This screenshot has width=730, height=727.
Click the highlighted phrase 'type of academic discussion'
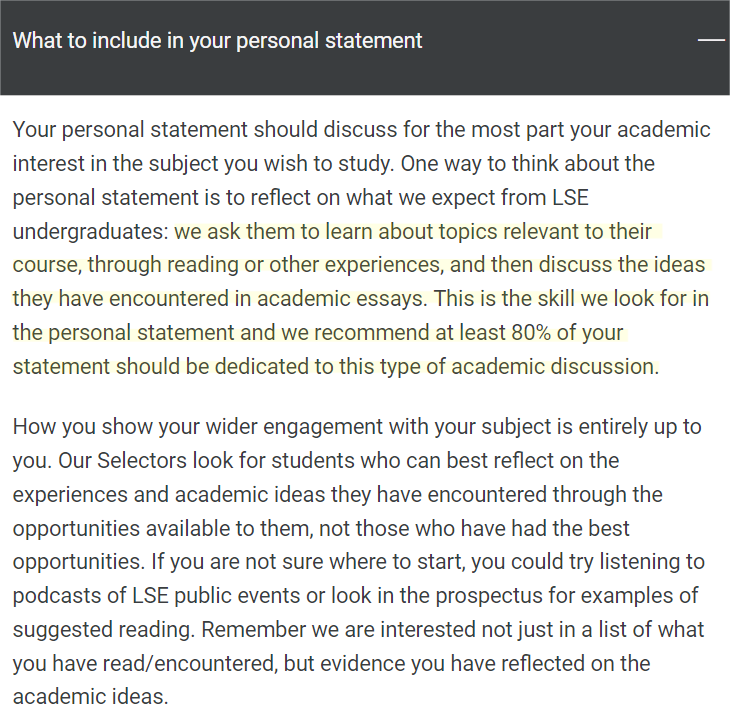pos(519,366)
